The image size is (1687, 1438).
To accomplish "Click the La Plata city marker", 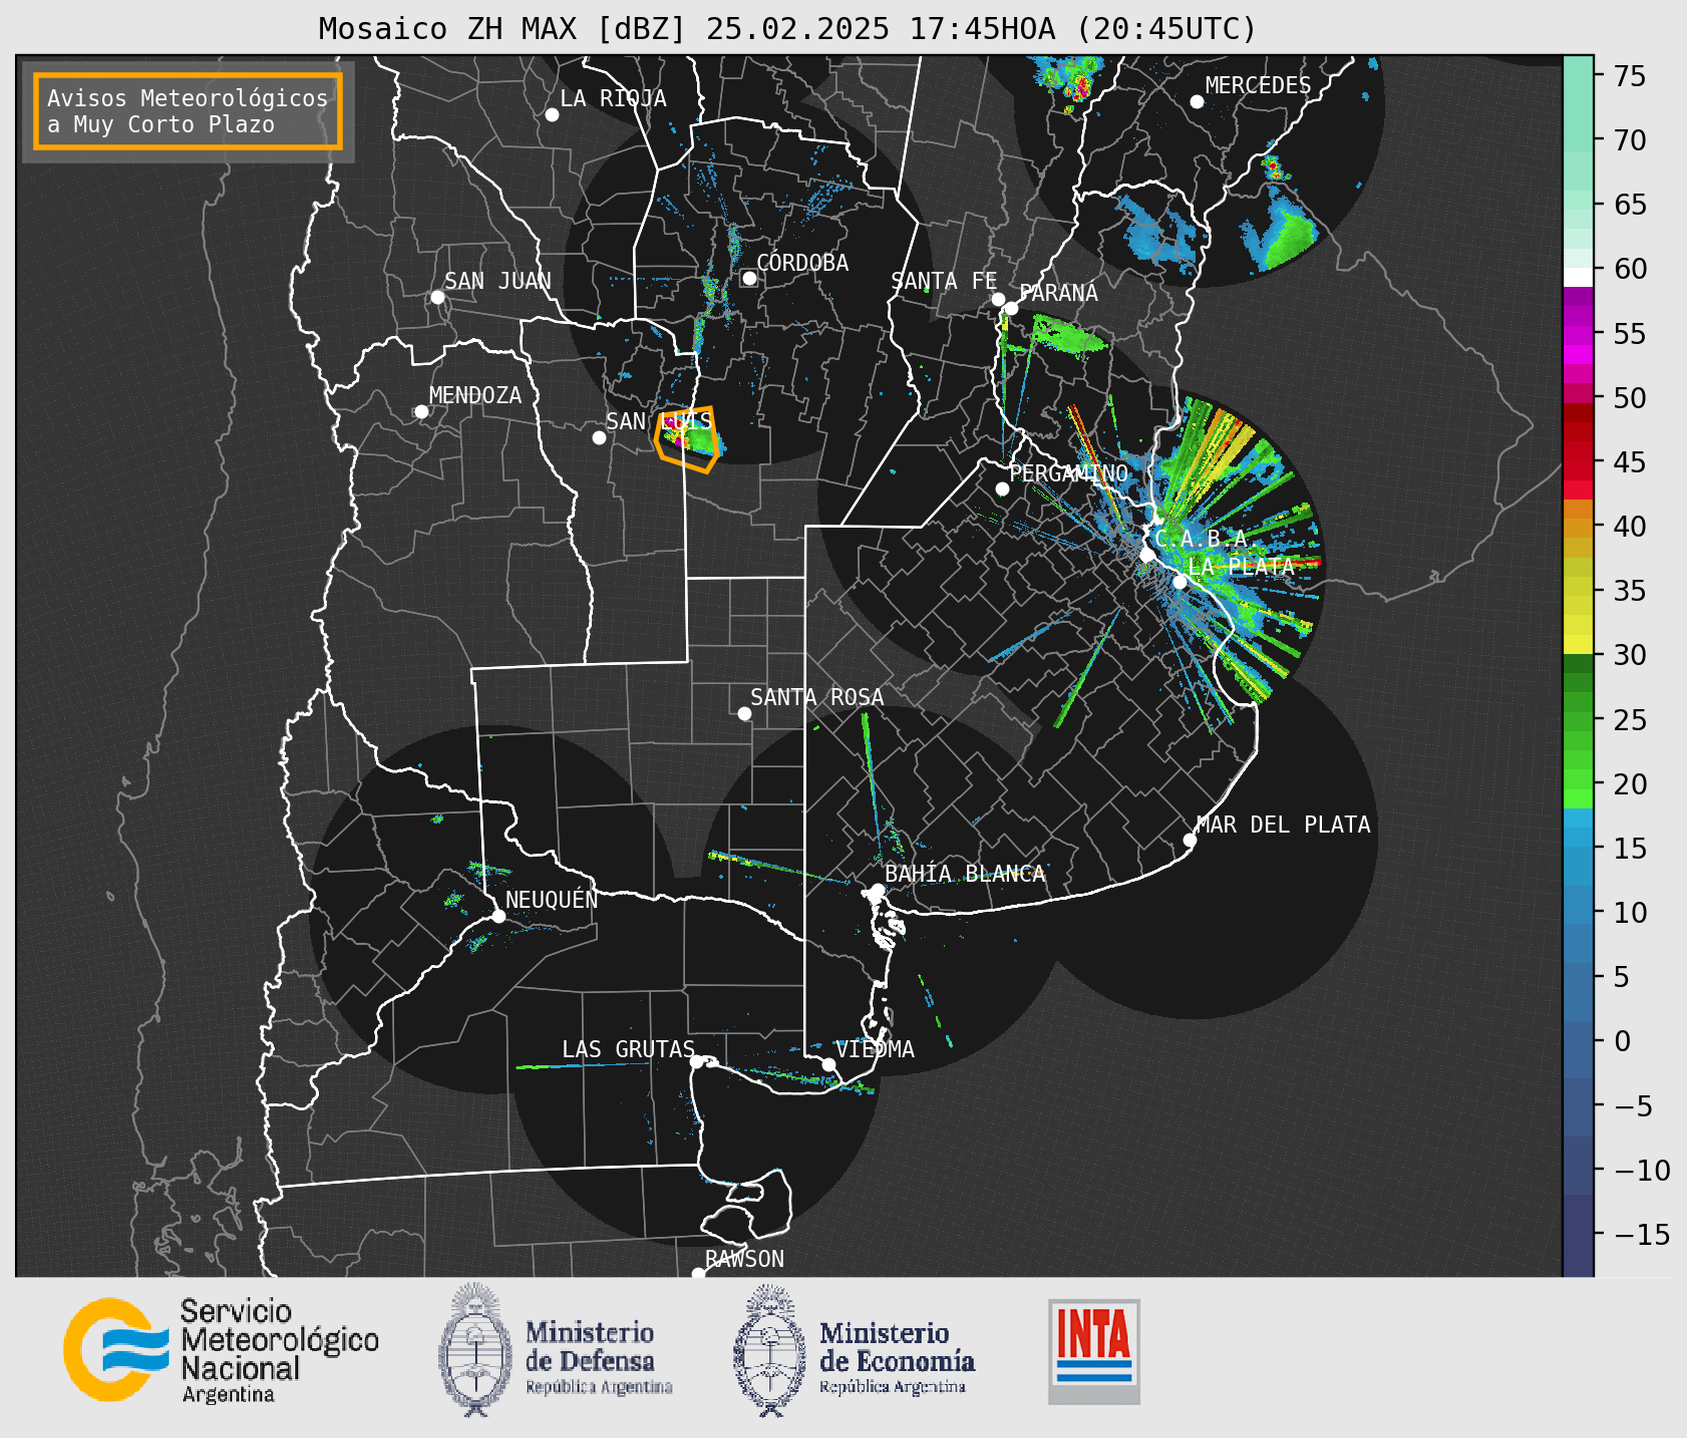I will pos(1180,582).
